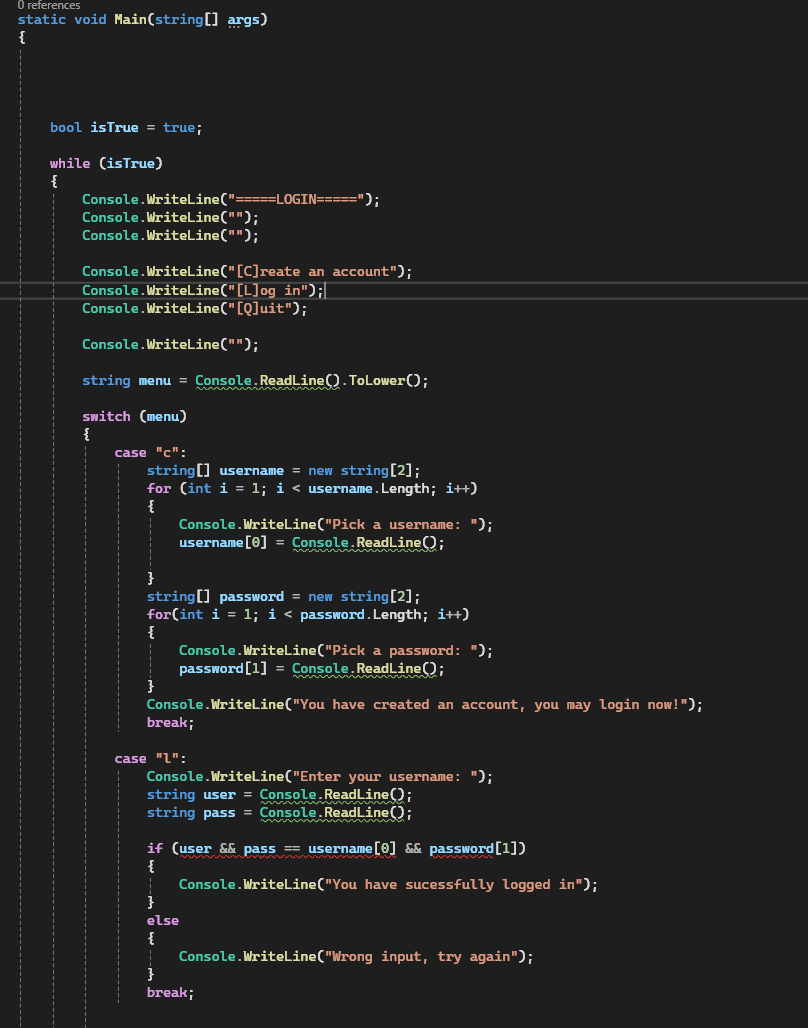The image size is (808, 1028).
Task: Click "You have sucessfully logged in" string
Action: click(x=453, y=884)
